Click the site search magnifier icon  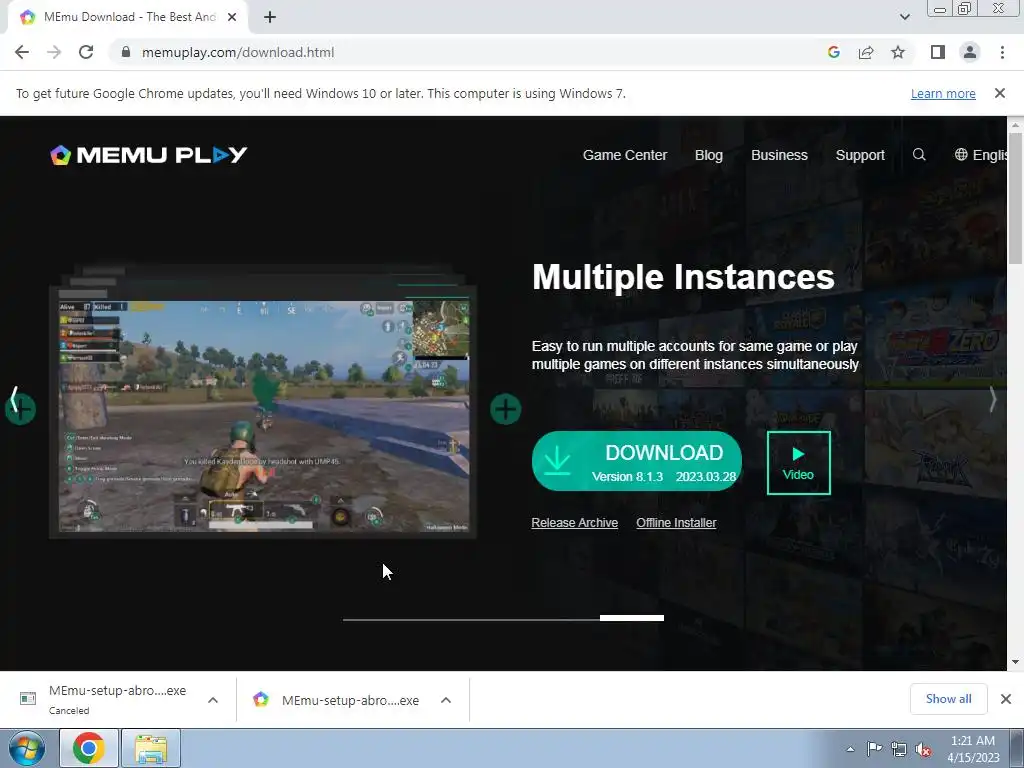pyautogui.click(x=919, y=155)
